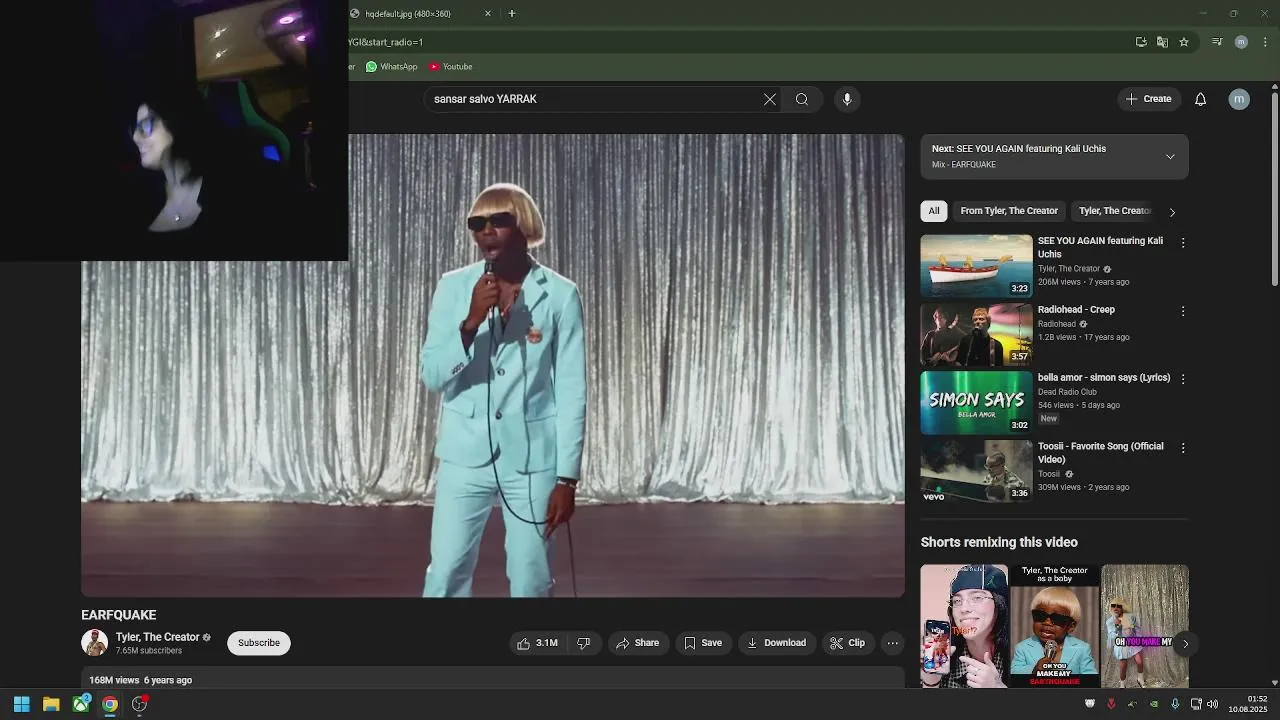Open Radiohead Creep thumbnail

tap(976, 334)
